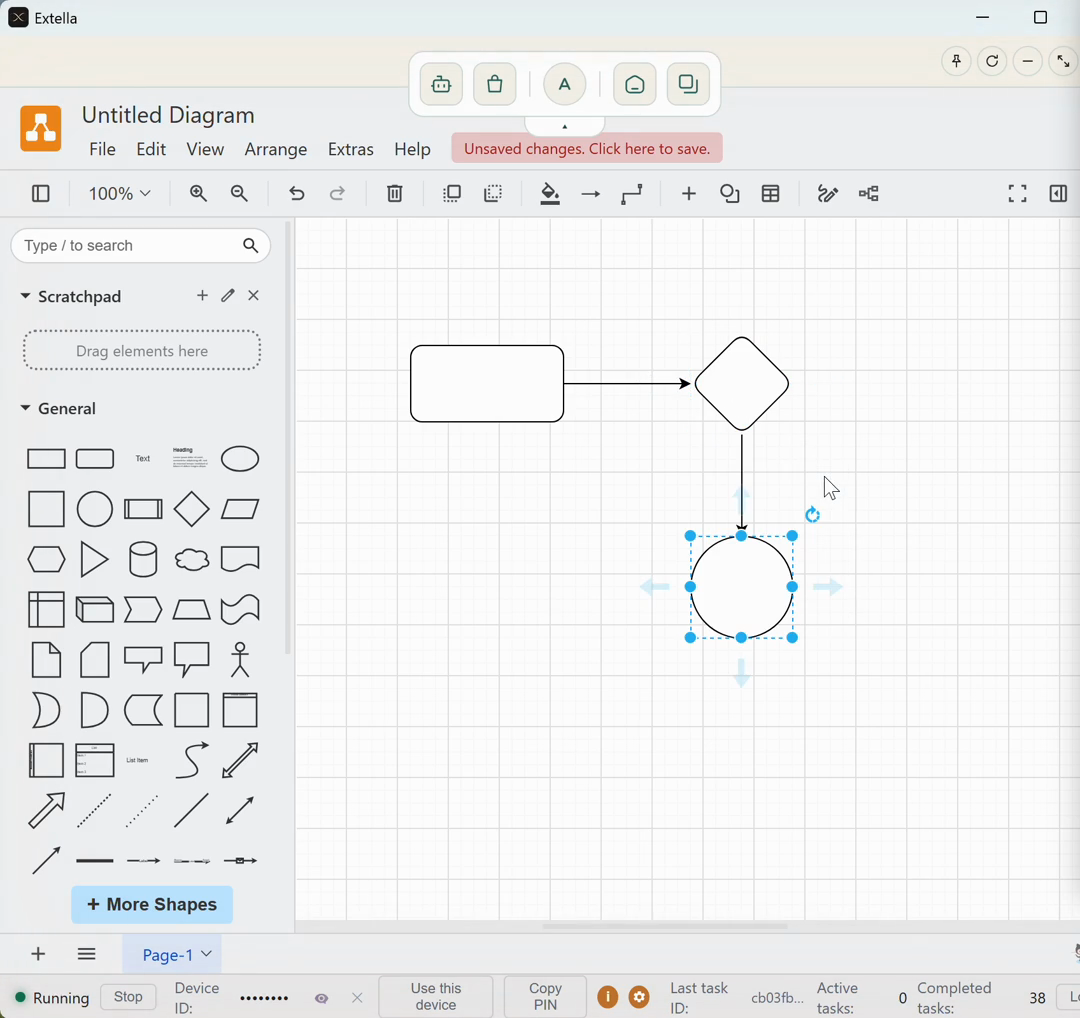The height and width of the screenshot is (1018, 1080).
Task: Add item to Scratchpad with plus
Action: coord(202,295)
